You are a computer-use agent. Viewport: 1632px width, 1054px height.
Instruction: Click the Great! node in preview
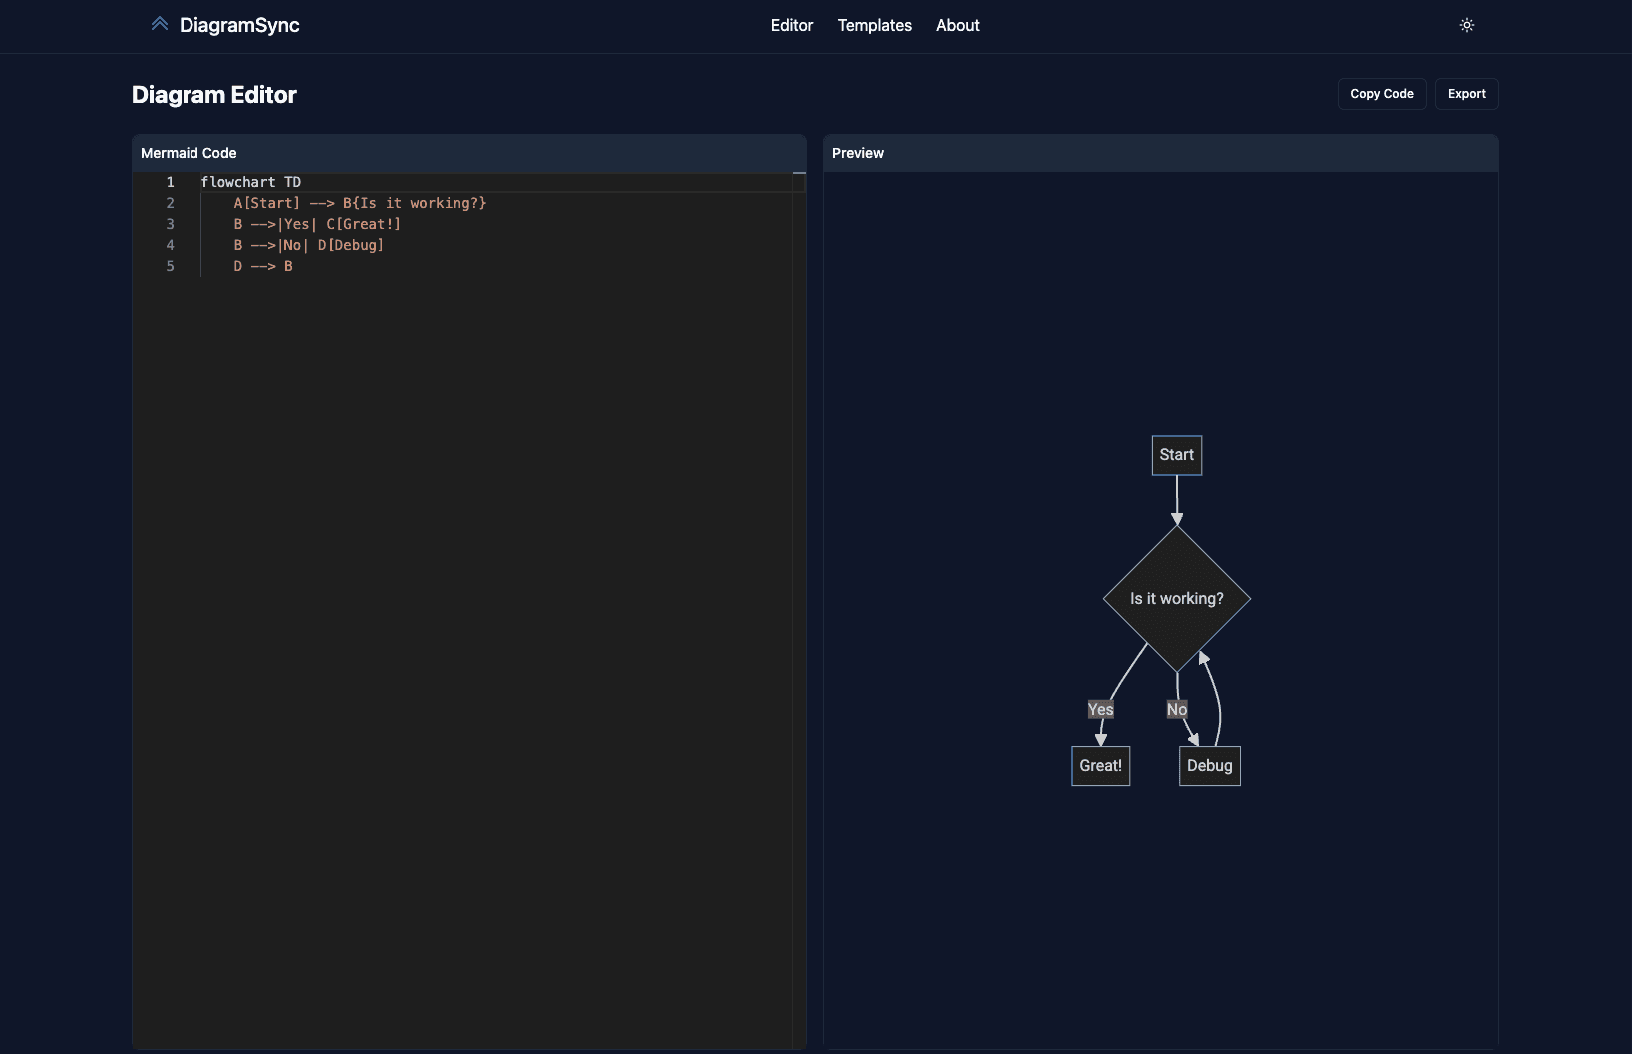(1101, 766)
